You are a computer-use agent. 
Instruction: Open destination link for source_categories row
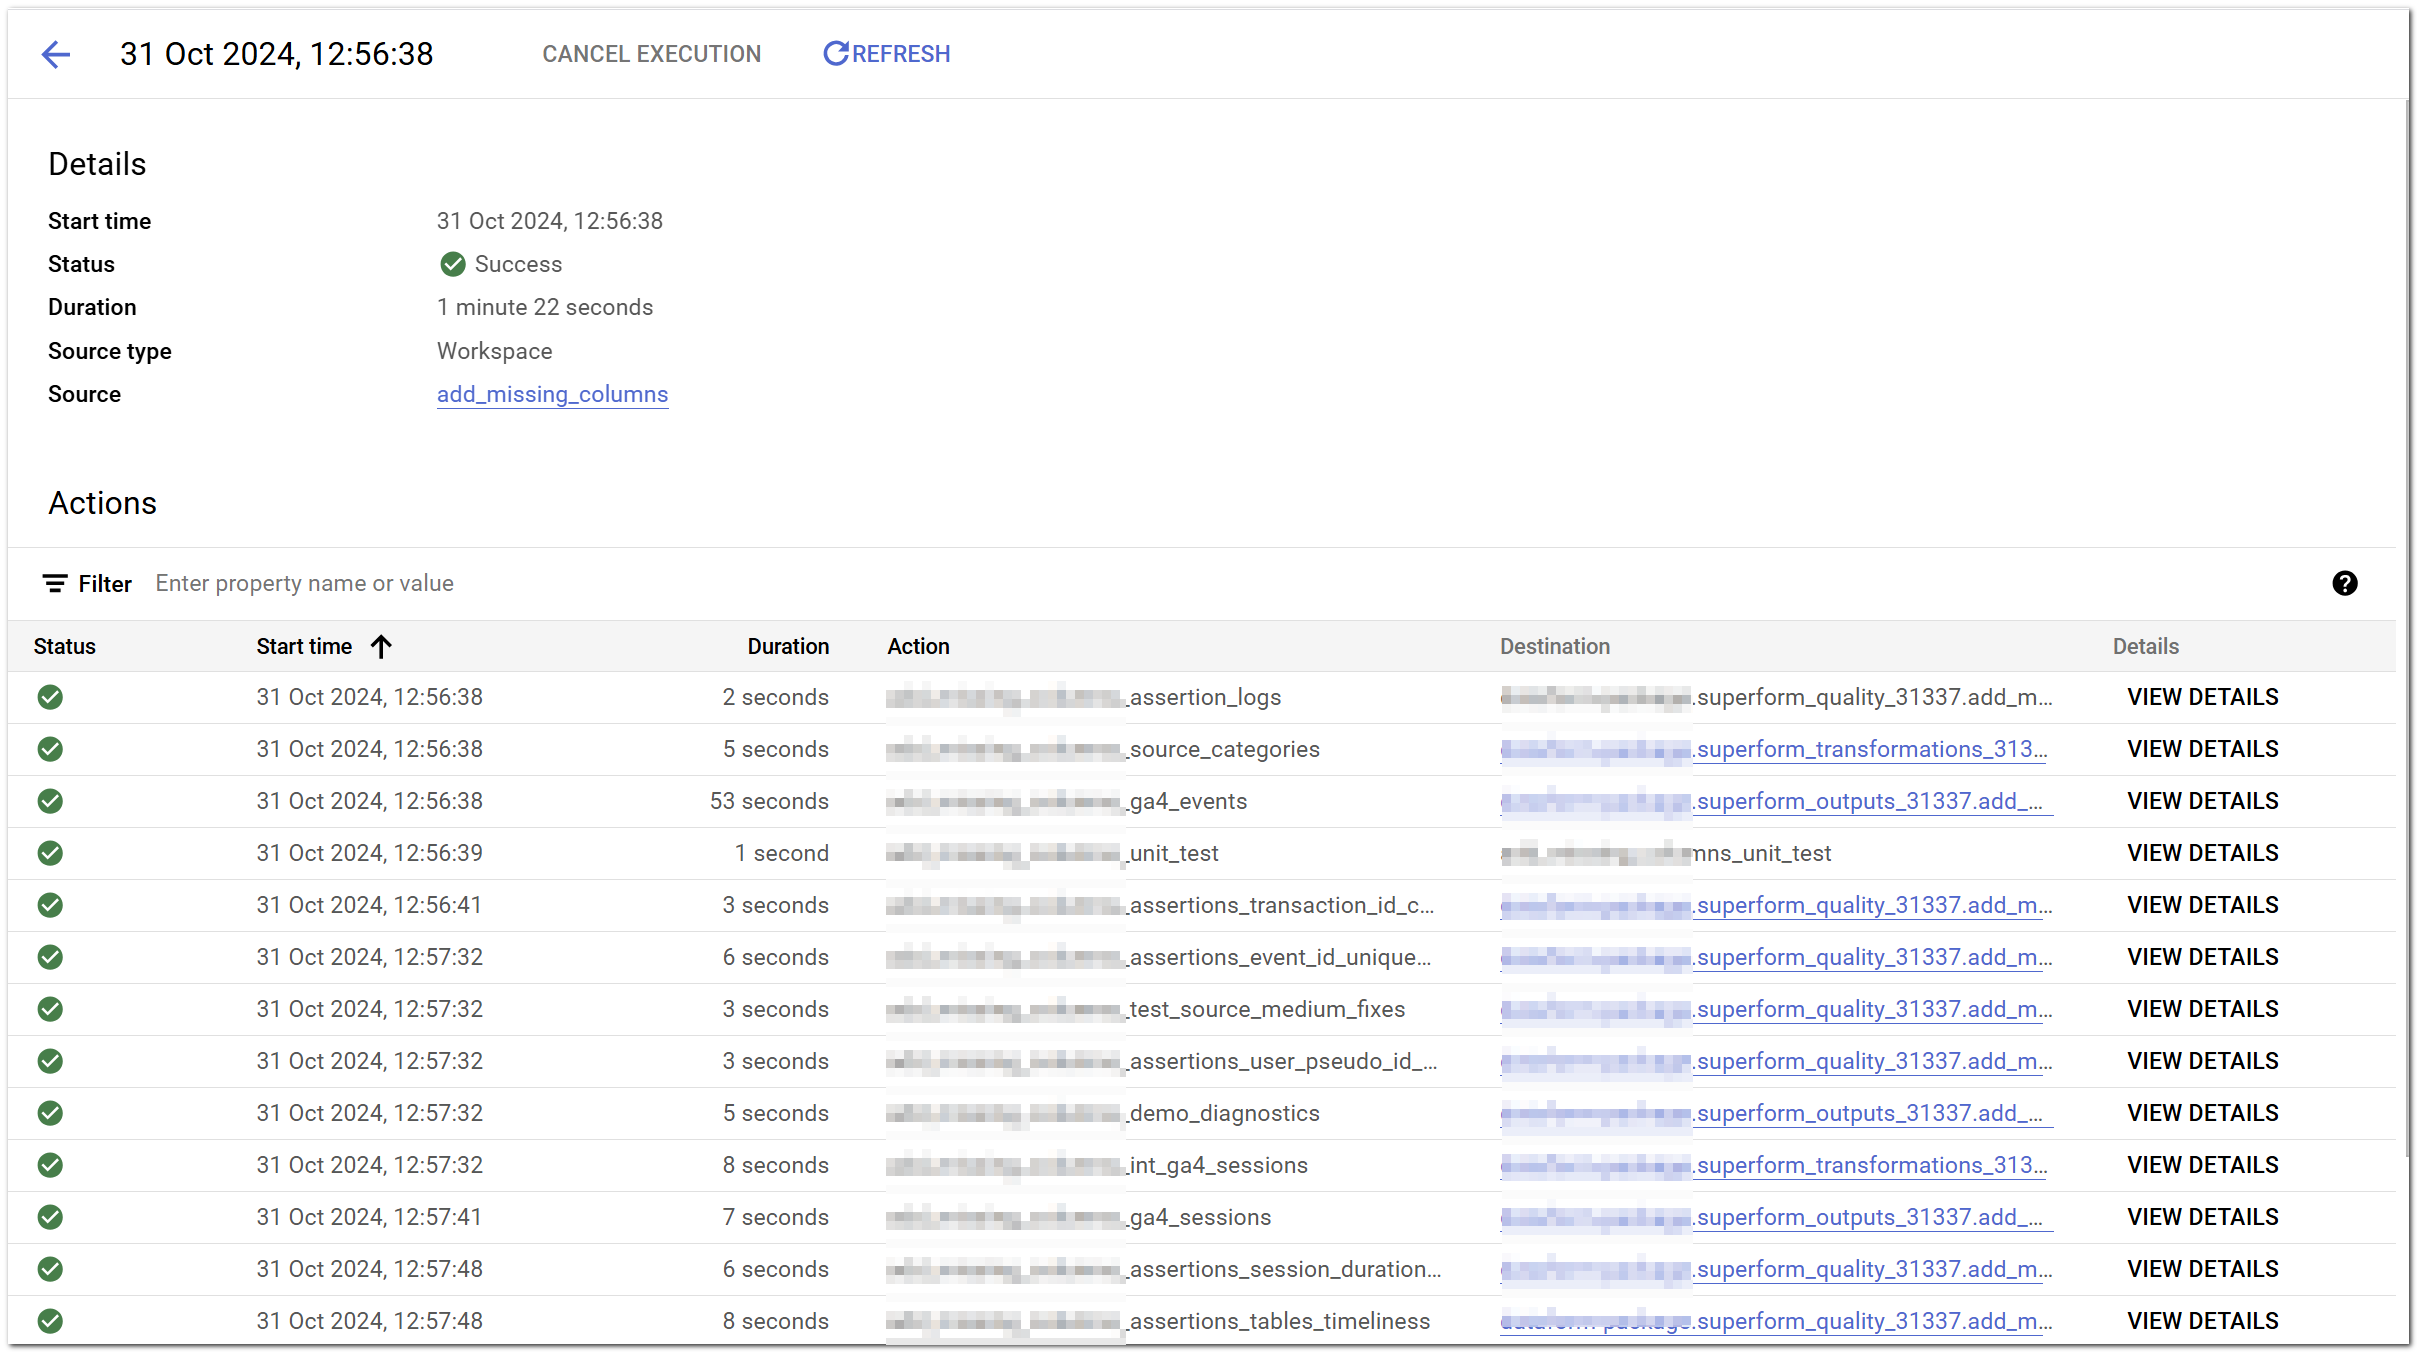pyautogui.click(x=1775, y=749)
